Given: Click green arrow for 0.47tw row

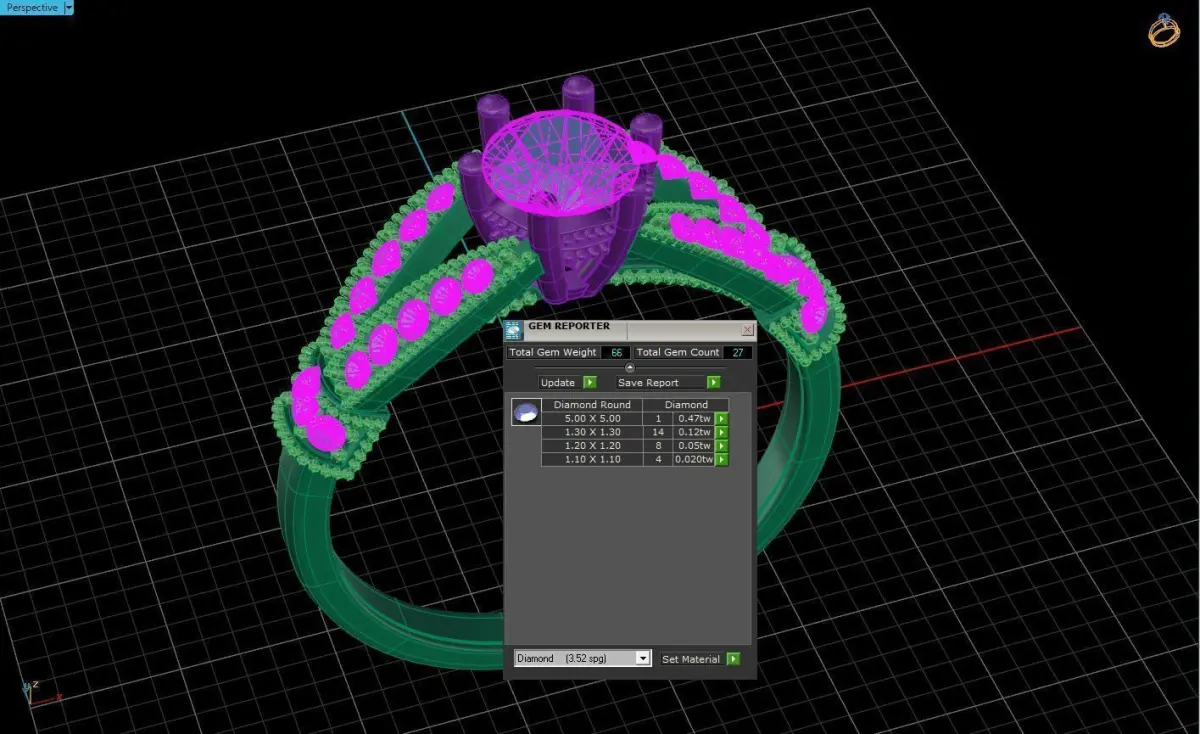Looking at the screenshot, I should click(722, 418).
